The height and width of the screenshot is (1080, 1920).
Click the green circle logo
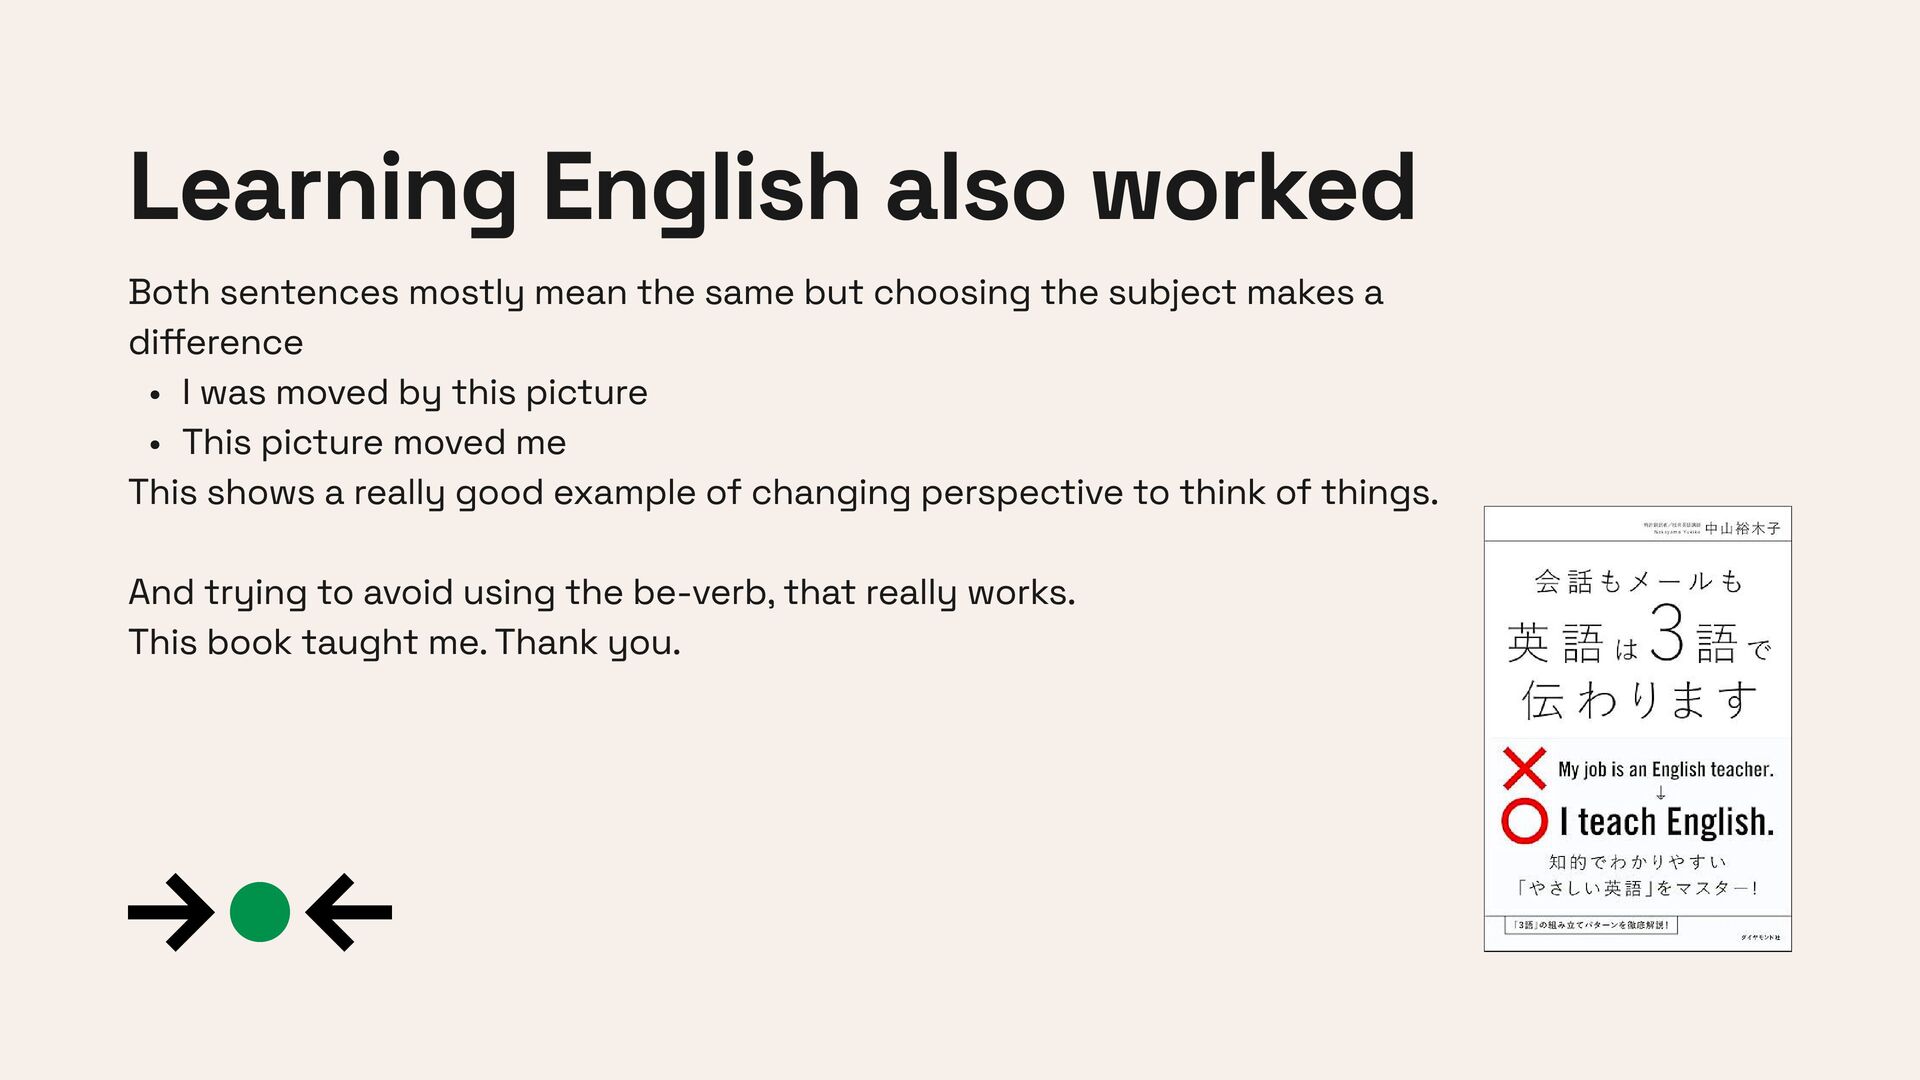pos(260,912)
